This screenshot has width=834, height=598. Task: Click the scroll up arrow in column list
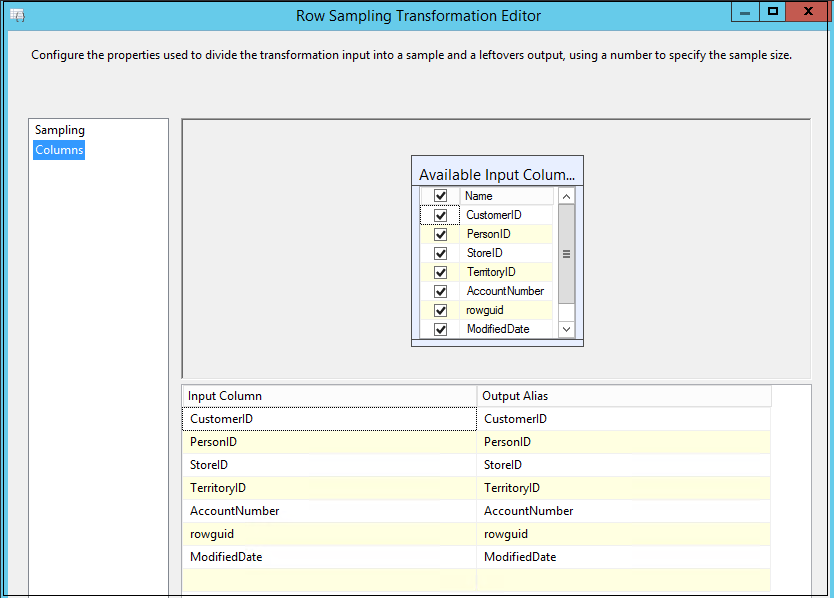pyautogui.click(x=566, y=197)
